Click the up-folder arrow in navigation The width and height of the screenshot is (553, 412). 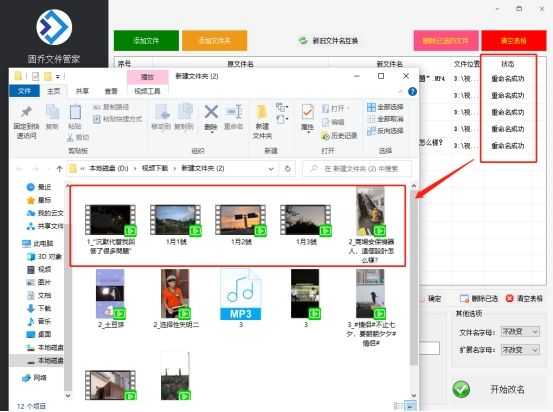tap(60, 169)
